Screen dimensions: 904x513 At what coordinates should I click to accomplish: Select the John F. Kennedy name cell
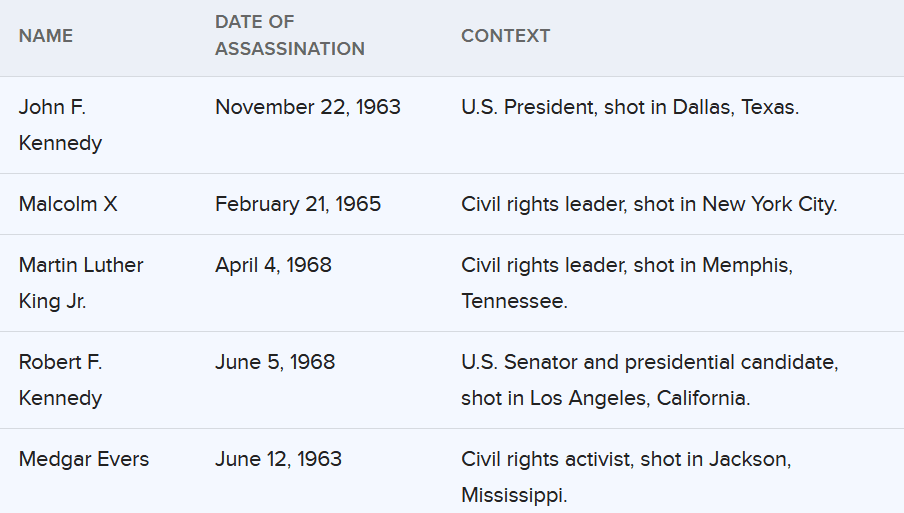60,125
